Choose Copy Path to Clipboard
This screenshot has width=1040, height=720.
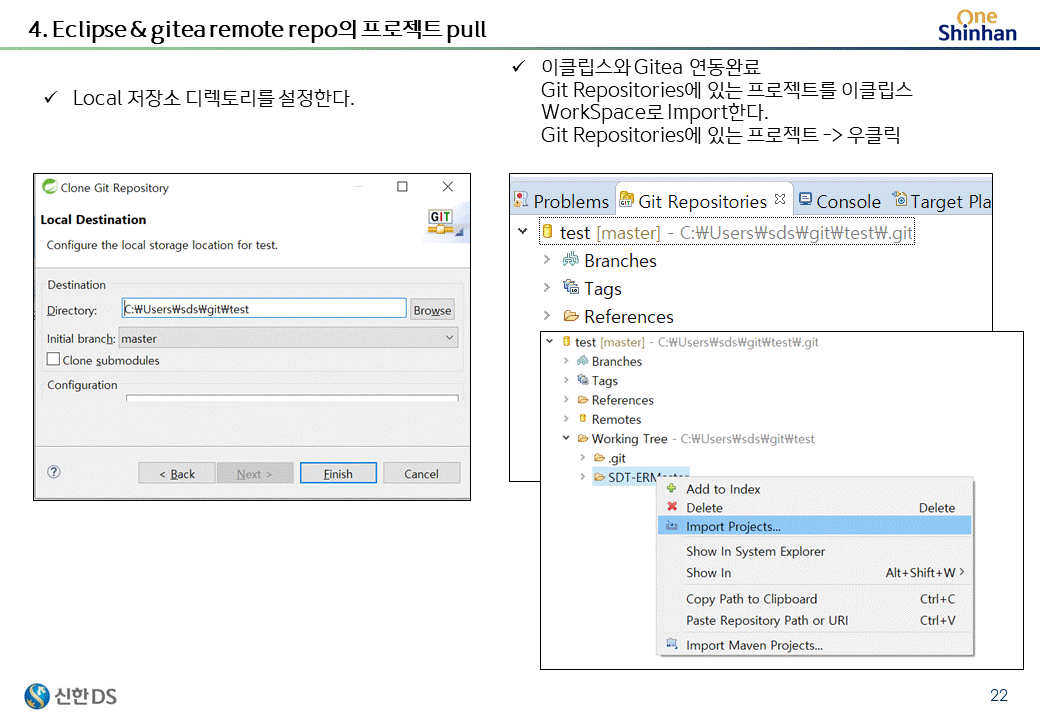coord(814,599)
